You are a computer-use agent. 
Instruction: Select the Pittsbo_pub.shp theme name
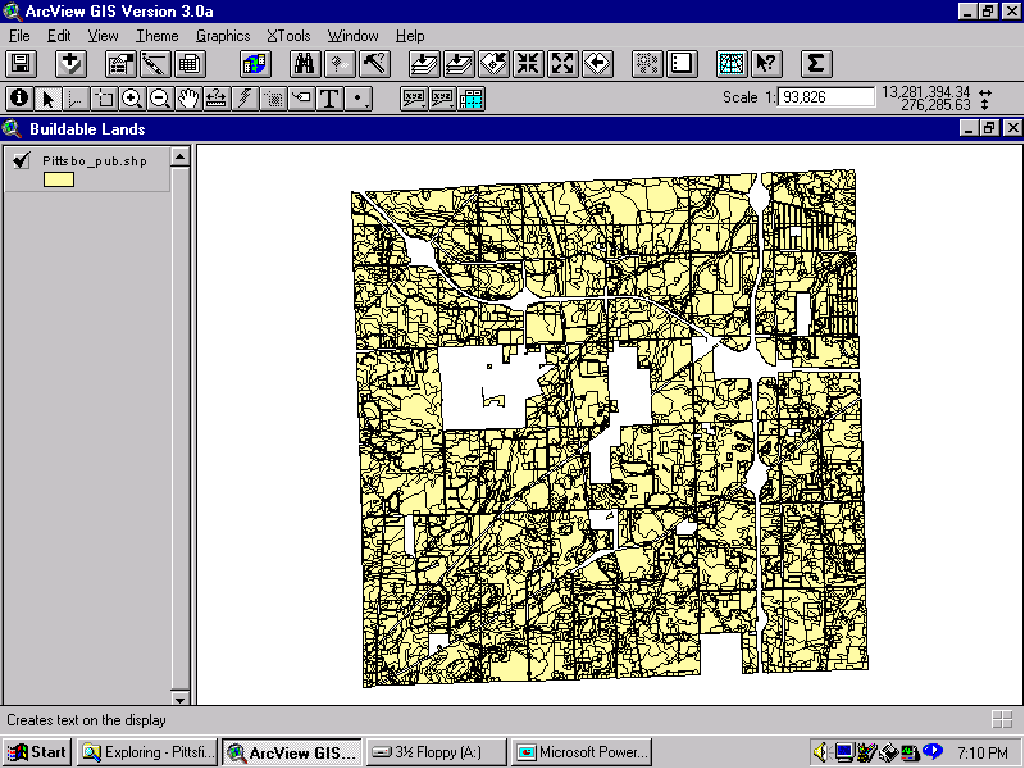[95, 161]
